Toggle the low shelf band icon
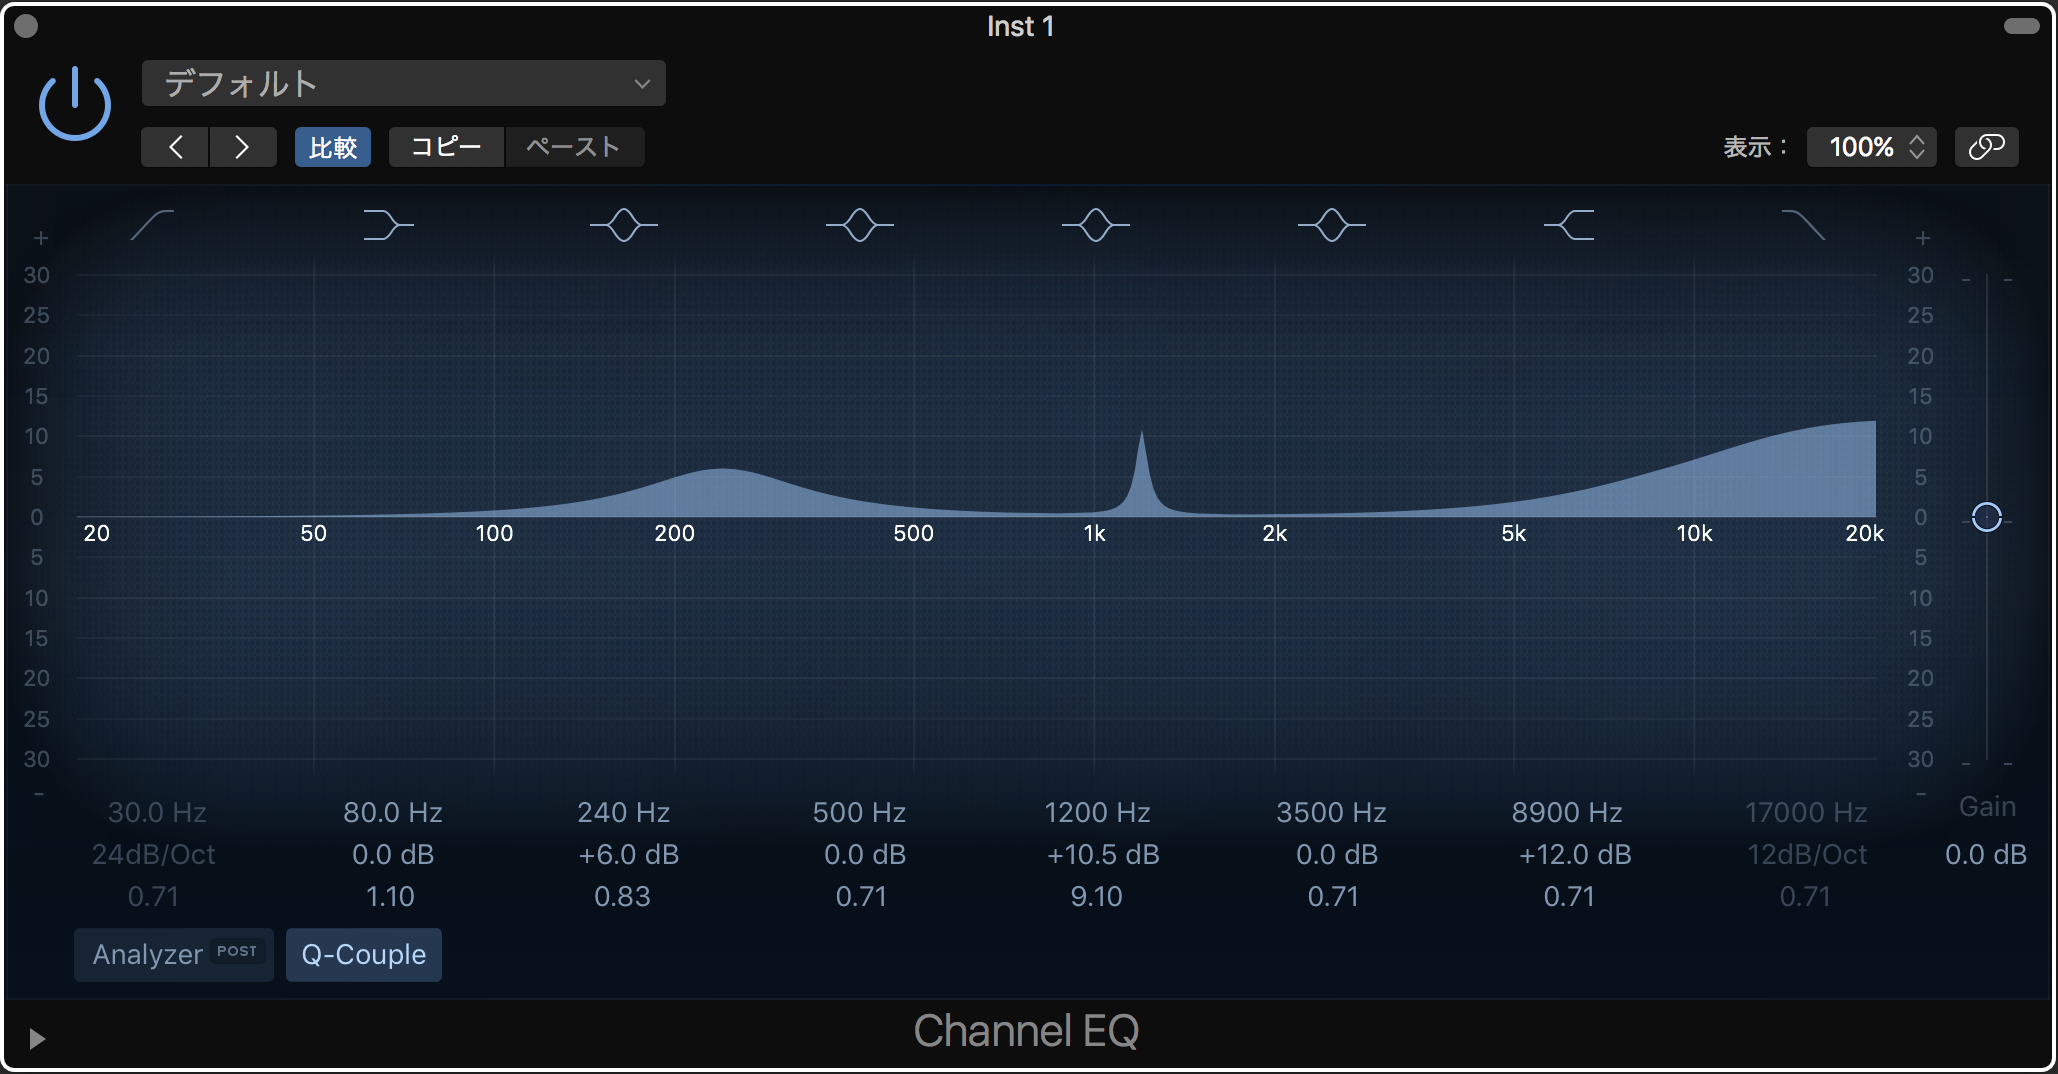 (388, 225)
